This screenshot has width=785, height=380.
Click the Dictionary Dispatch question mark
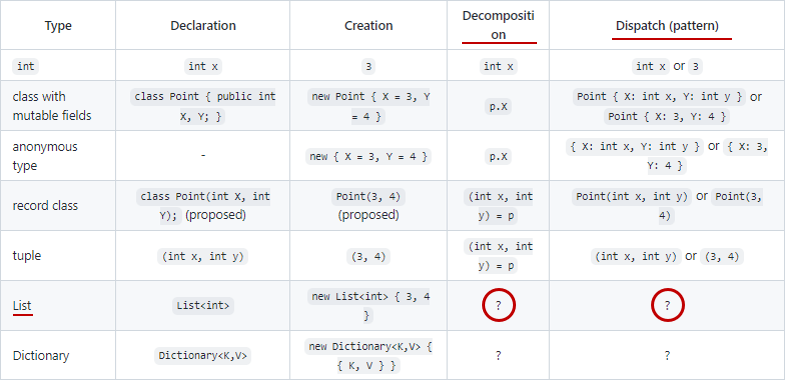667,355
